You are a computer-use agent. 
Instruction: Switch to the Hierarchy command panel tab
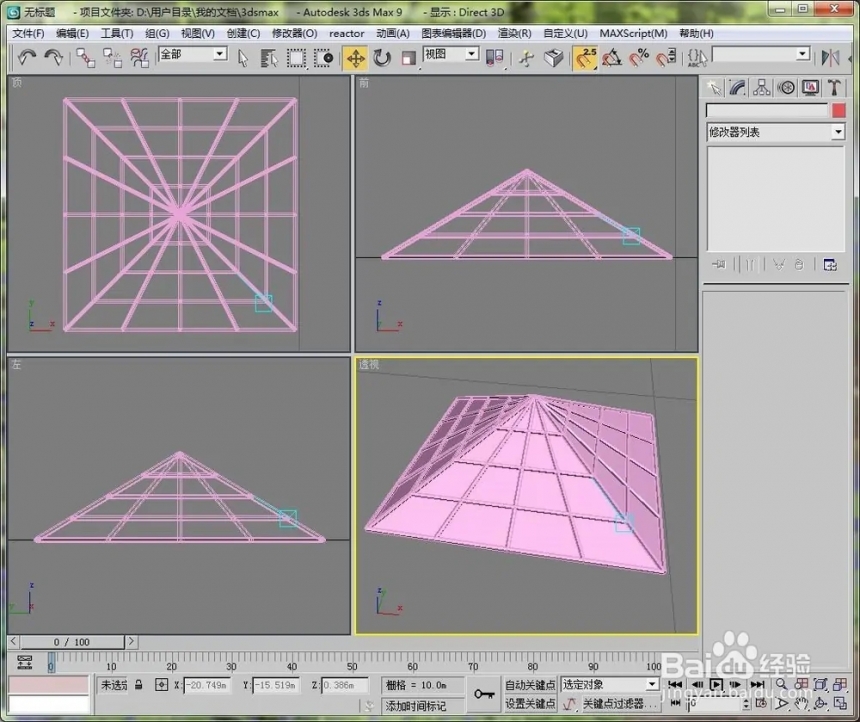click(762, 88)
